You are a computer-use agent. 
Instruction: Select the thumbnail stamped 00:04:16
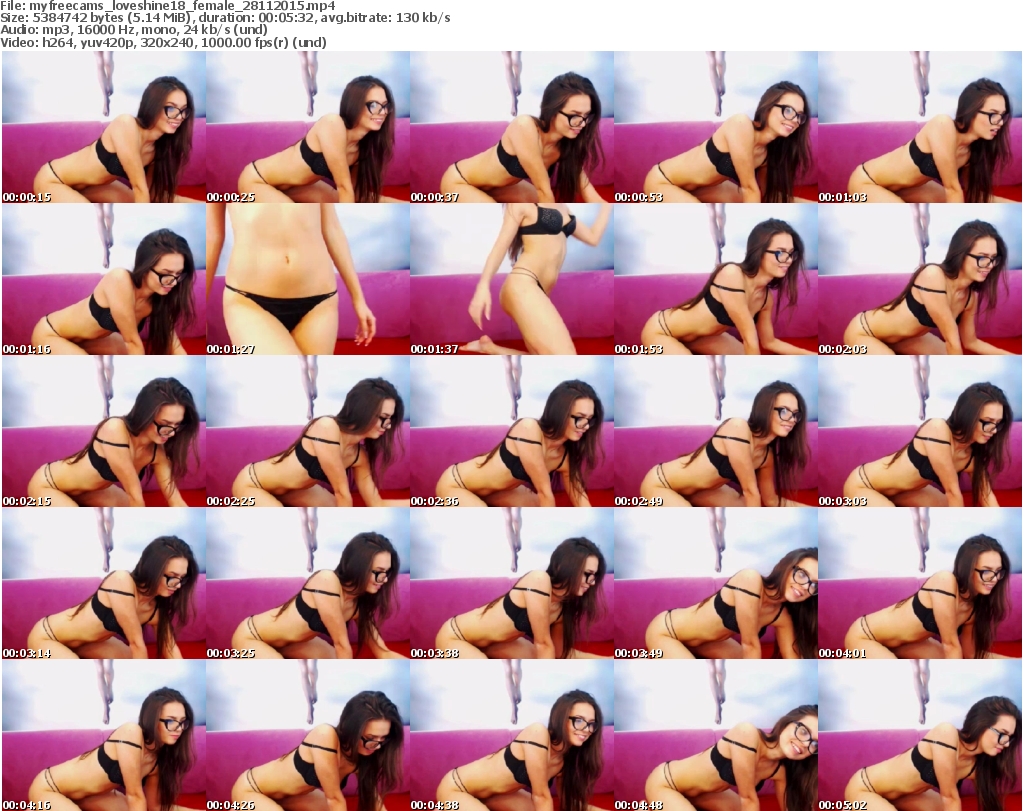[104, 735]
